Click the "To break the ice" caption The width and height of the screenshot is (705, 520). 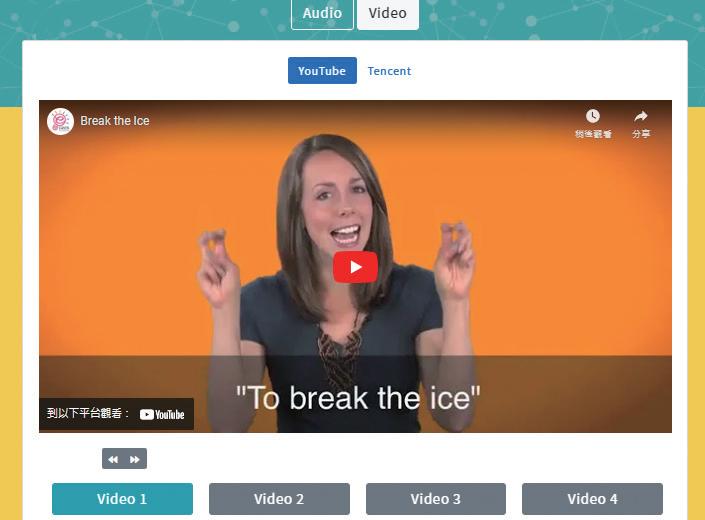(x=358, y=398)
